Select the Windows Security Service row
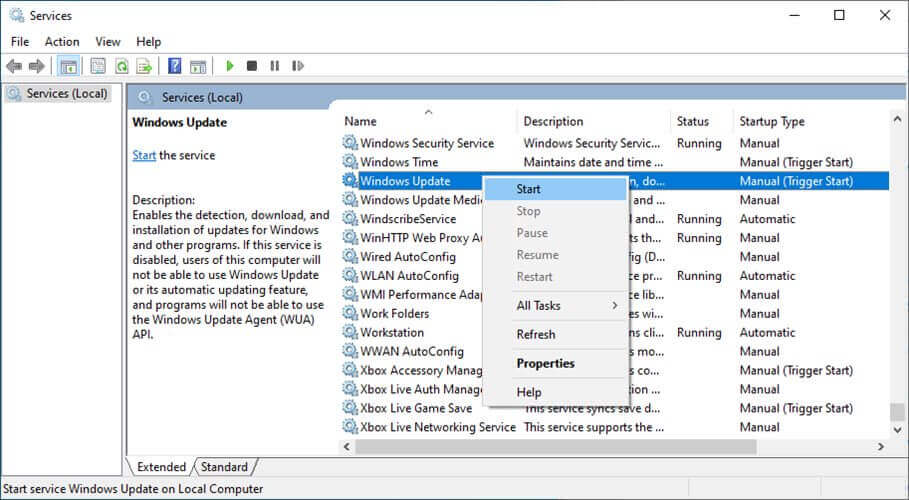The image size is (909, 500). (614, 143)
